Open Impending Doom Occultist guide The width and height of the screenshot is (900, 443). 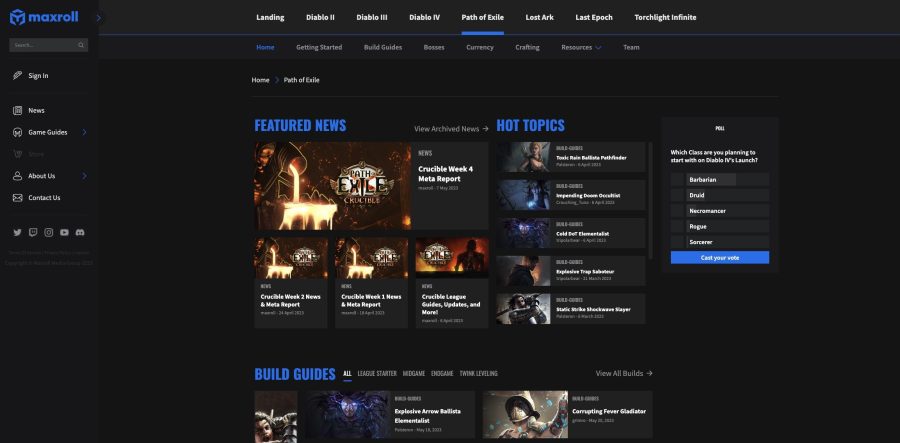coord(571,195)
